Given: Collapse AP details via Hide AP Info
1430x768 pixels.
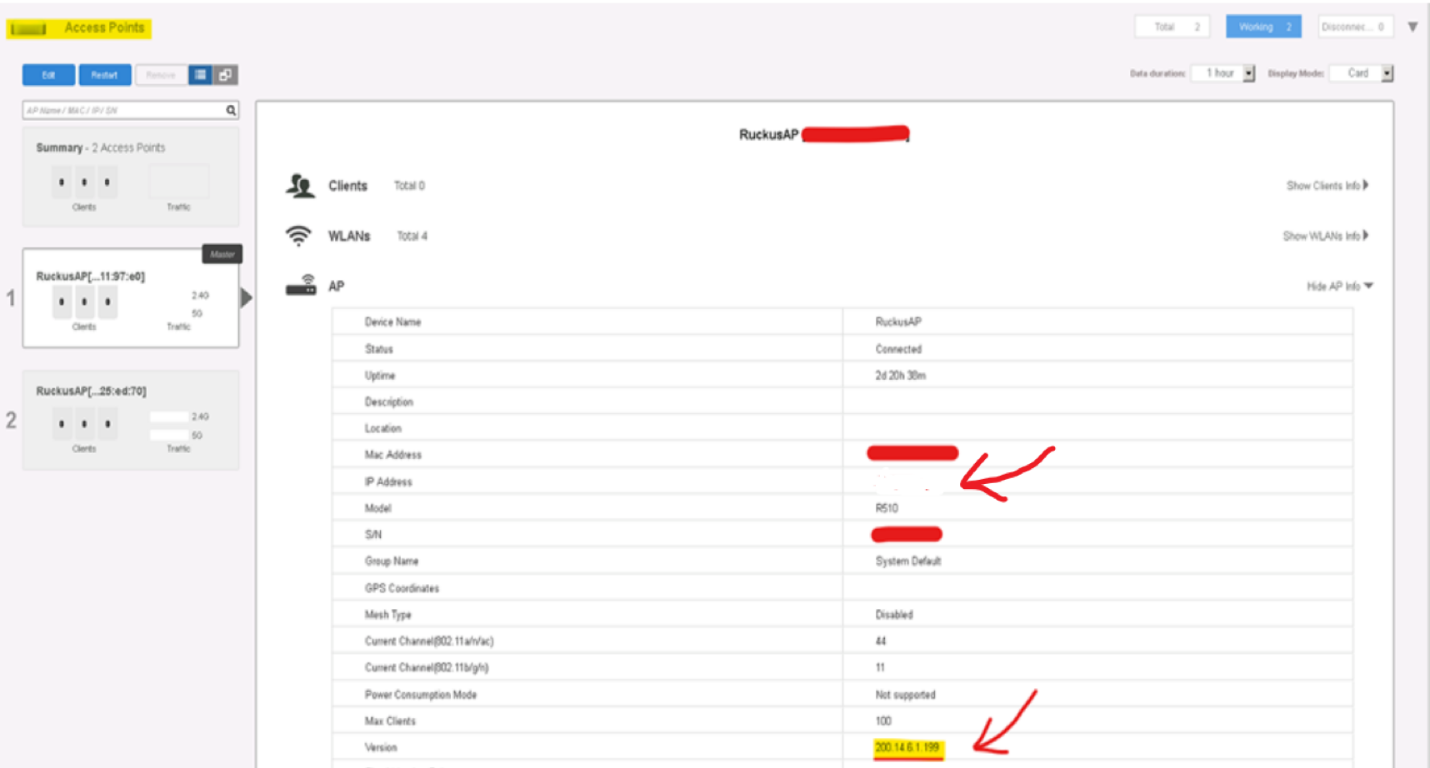Looking at the screenshot, I should coord(1340,286).
